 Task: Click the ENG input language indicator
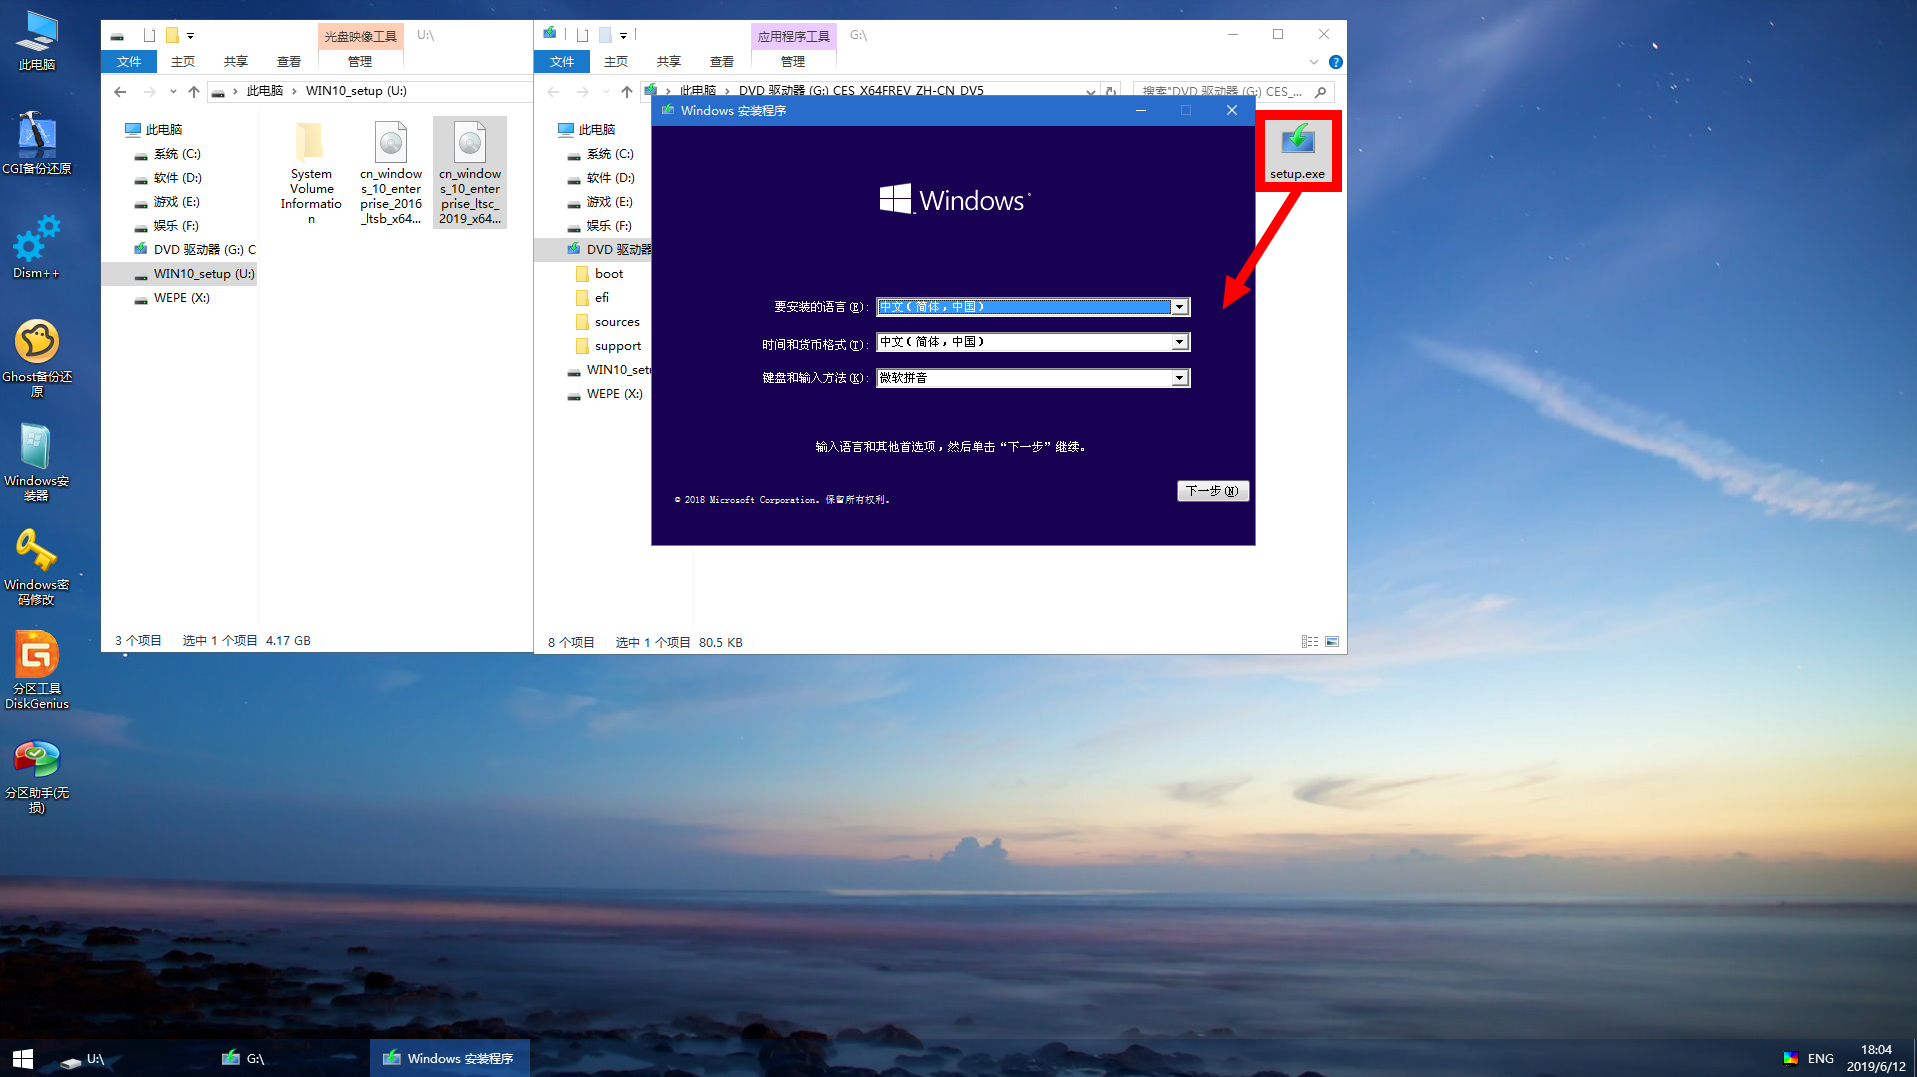pyautogui.click(x=1820, y=1058)
